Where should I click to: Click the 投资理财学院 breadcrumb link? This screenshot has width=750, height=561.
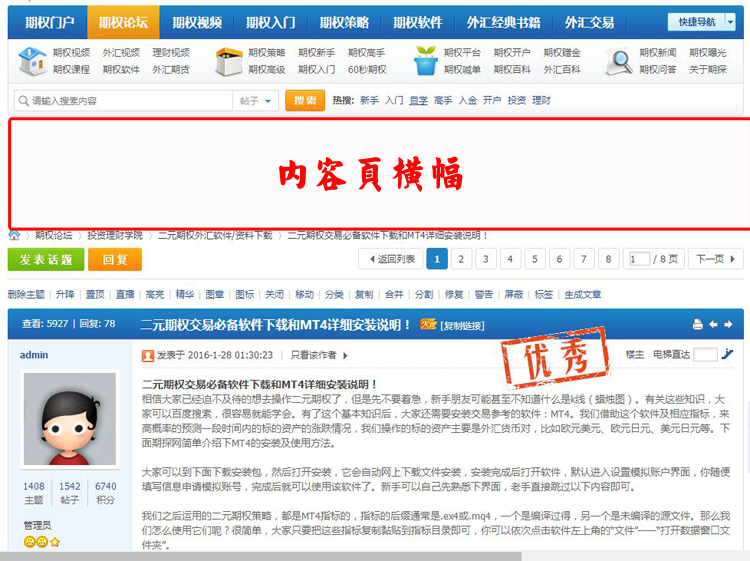tap(115, 235)
